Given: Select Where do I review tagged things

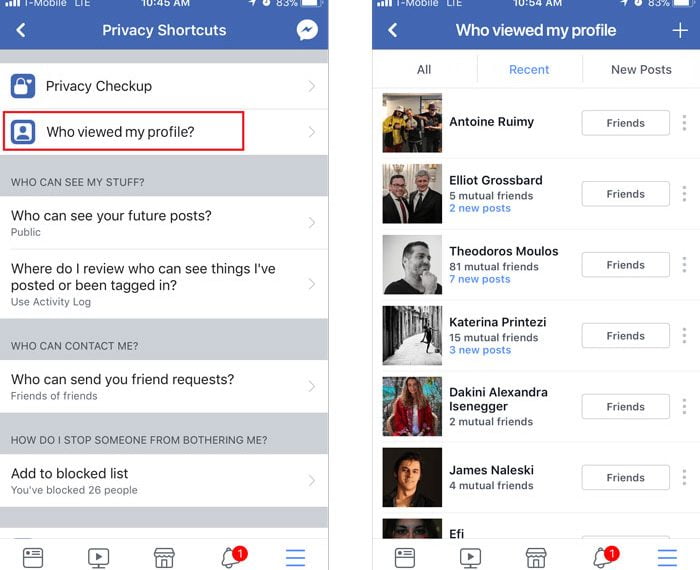Looking at the screenshot, I should (164, 284).
